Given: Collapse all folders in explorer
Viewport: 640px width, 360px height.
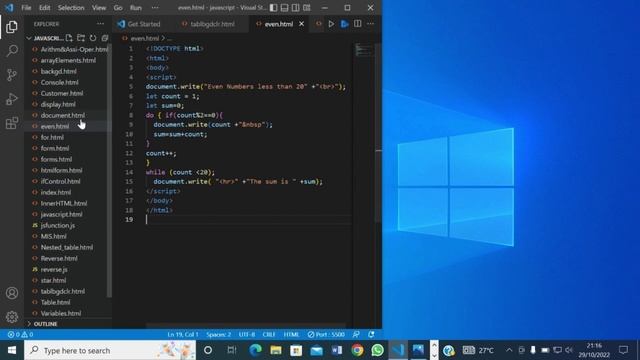Looking at the screenshot, I should (105, 38).
